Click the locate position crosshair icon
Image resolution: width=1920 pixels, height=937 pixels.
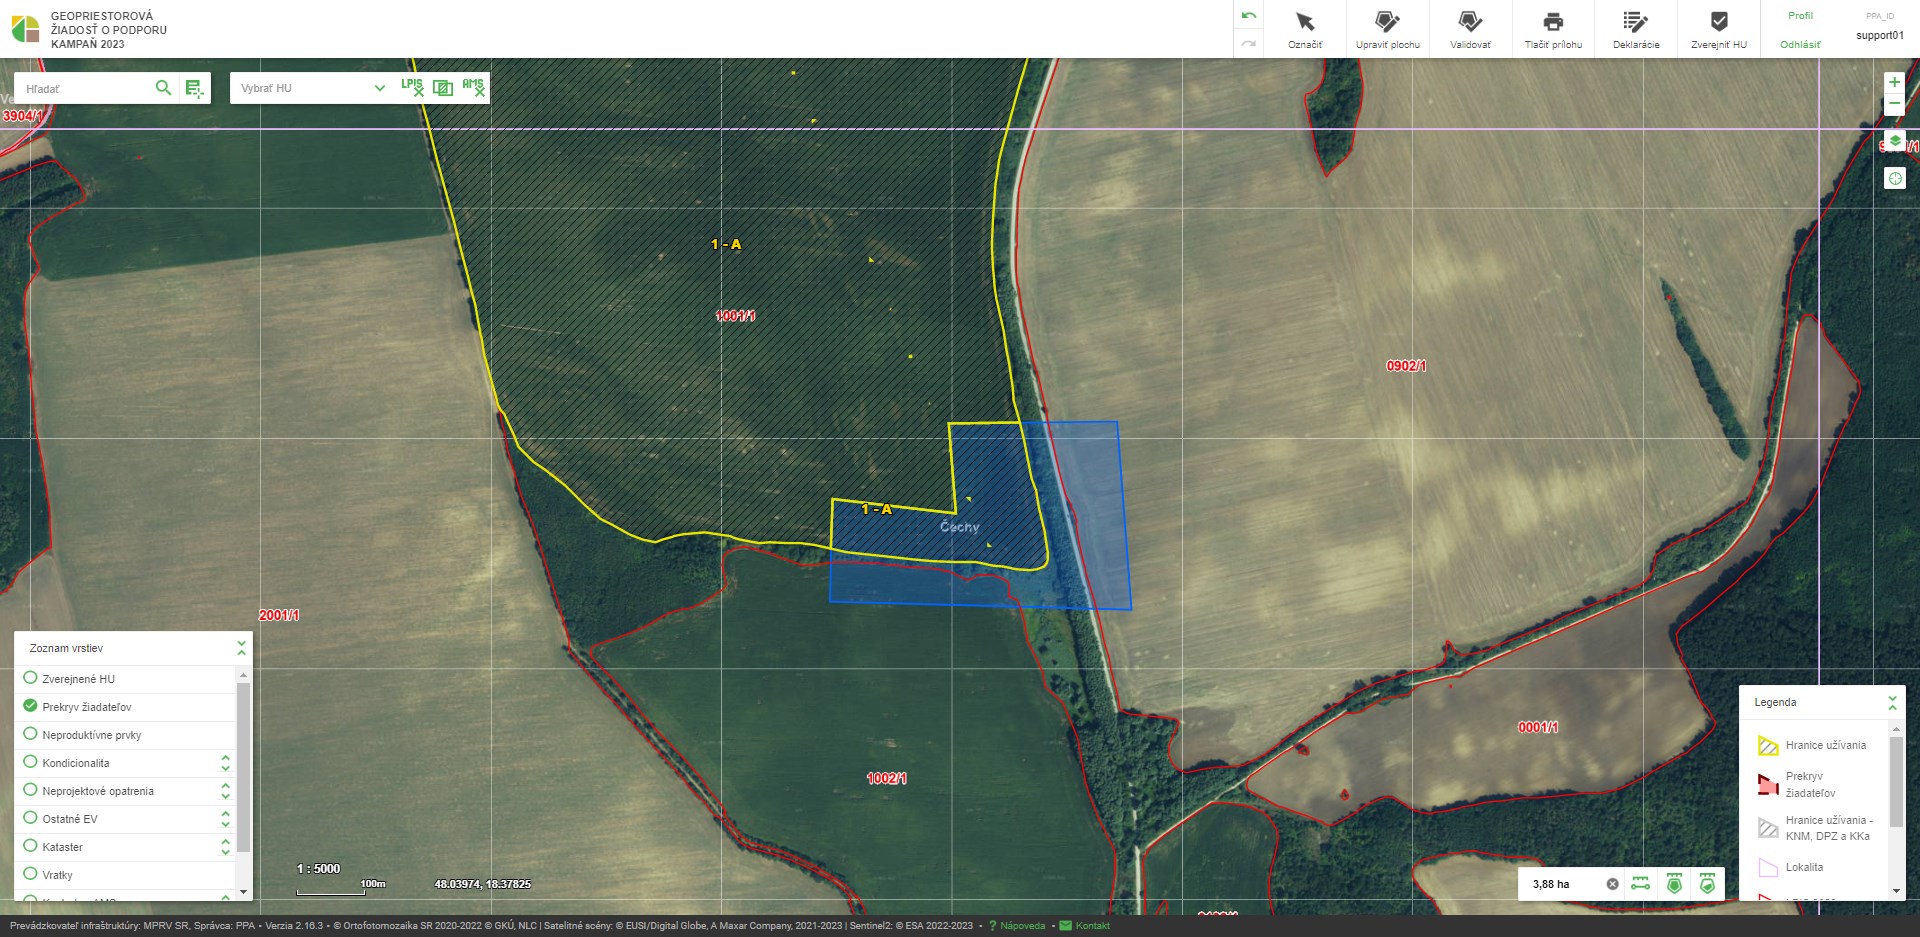[x=1894, y=178]
